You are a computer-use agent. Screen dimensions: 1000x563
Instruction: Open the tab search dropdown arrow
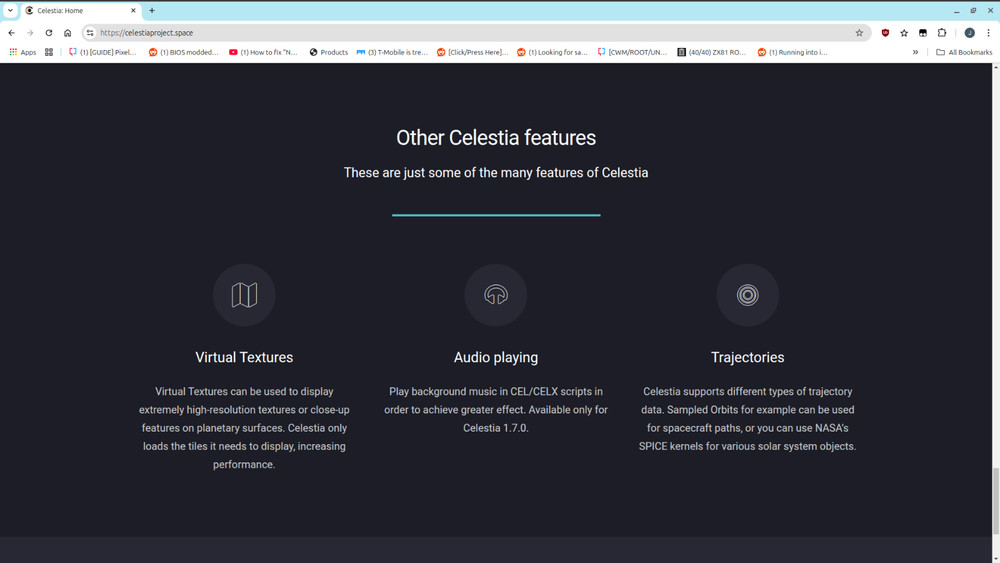[10, 10]
